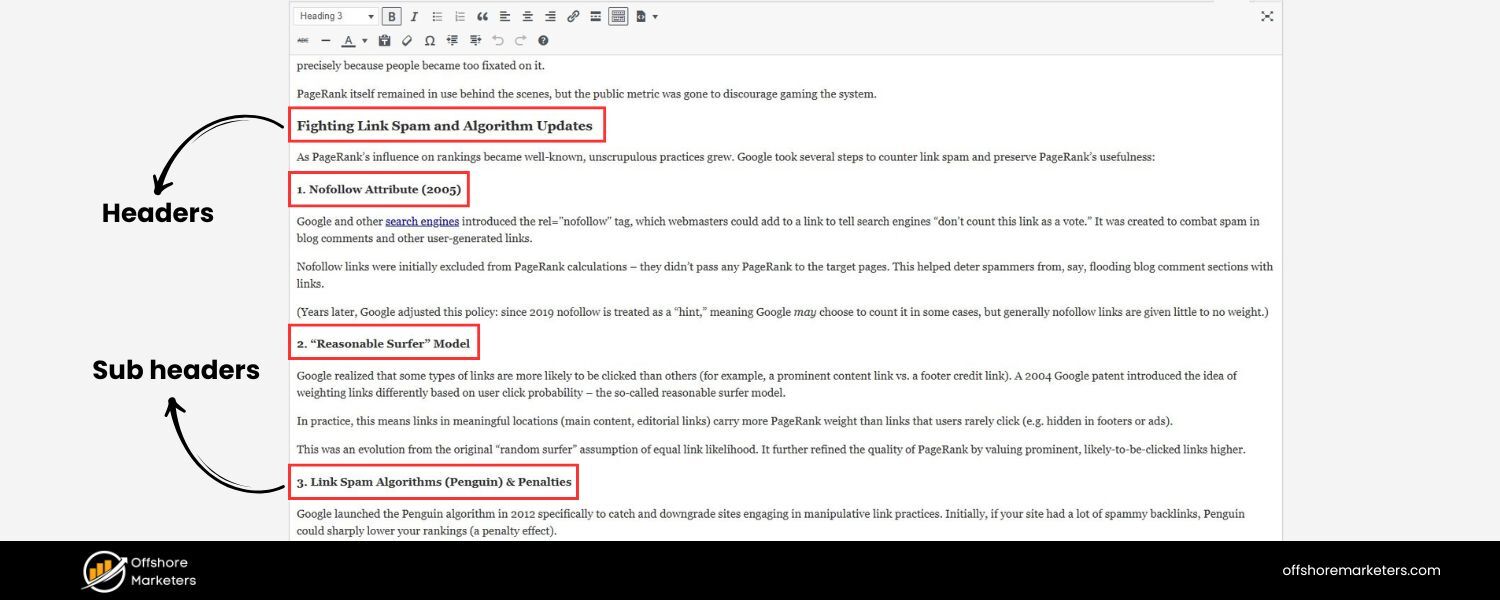Pick a text color via the underlined A swatch
The image size is (1500, 600).
(348, 41)
